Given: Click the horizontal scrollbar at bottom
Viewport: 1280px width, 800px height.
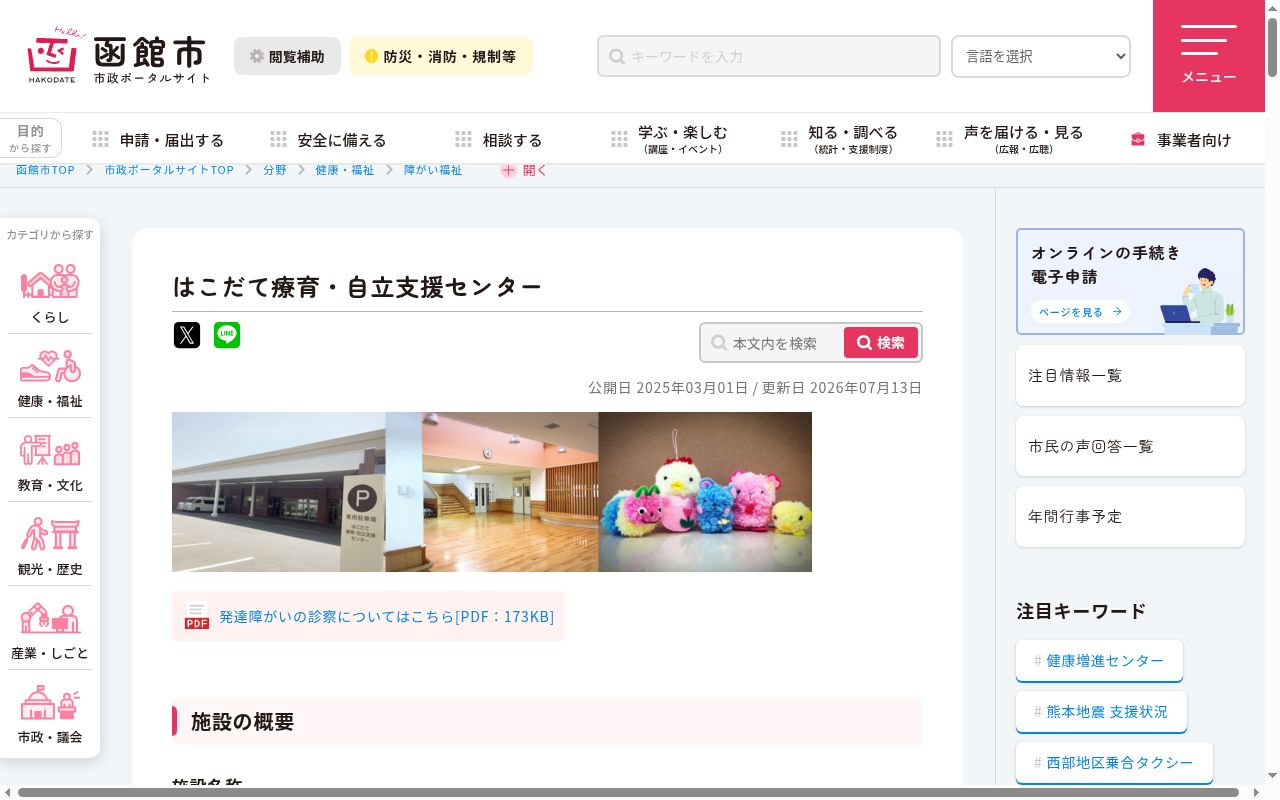Looking at the screenshot, I should pos(628,792).
